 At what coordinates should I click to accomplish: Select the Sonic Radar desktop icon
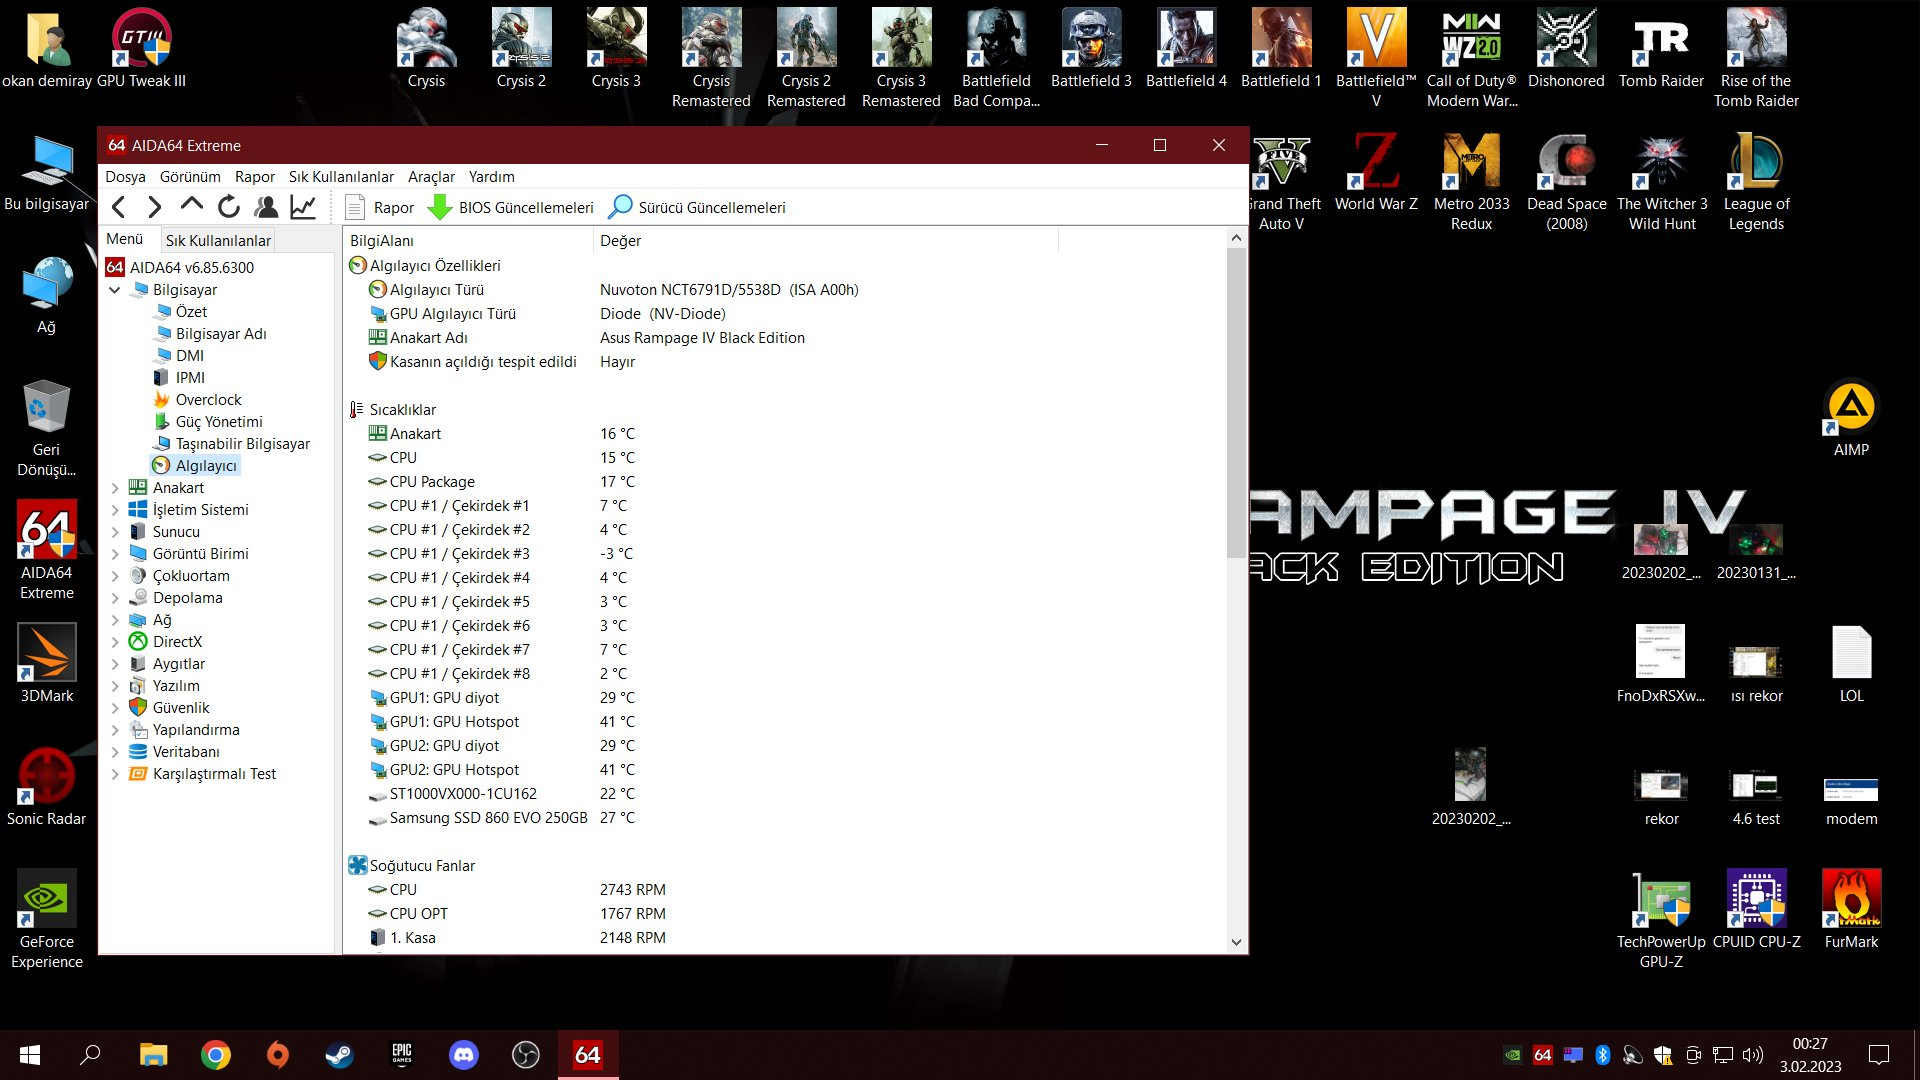click(x=46, y=788)
